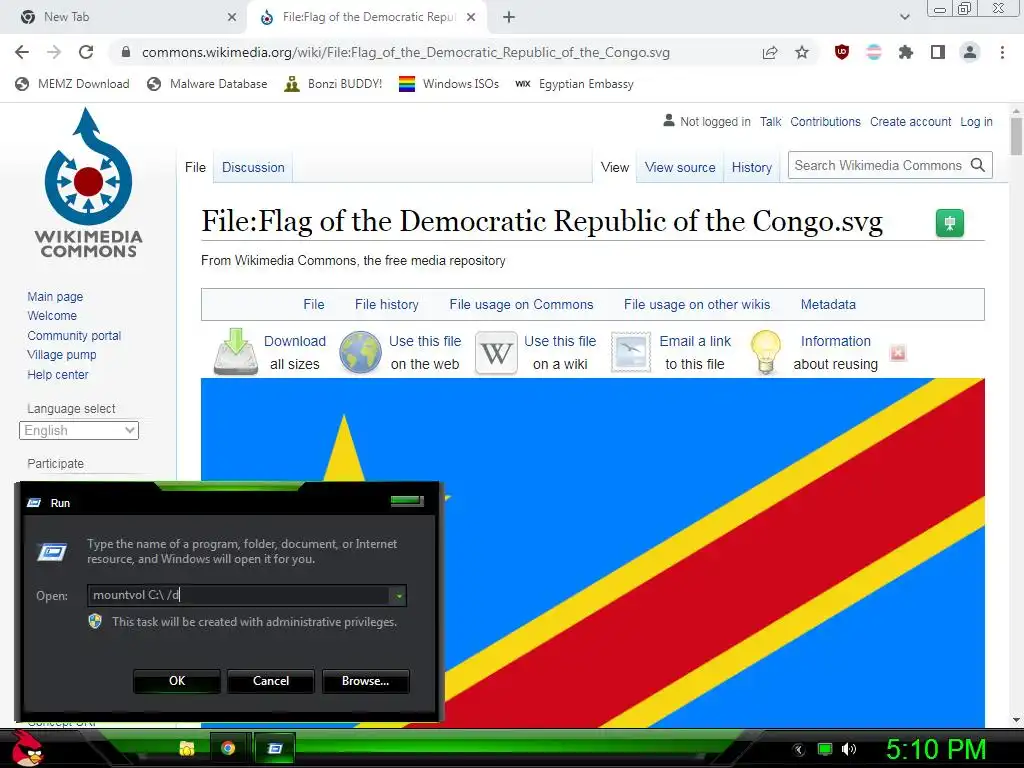Image resolution: width=1024 pixels, height=768 pixels.
Task: Jump to the Metadata section
Action: [828, 304]
